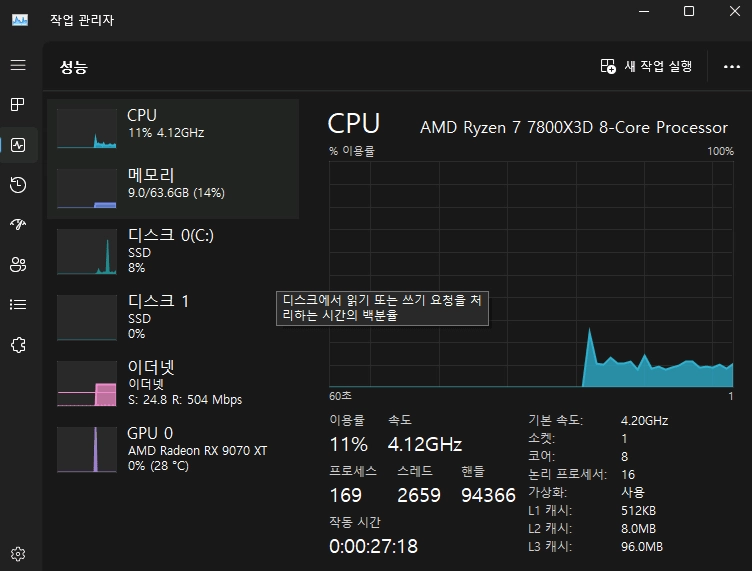This screenshot has width=752, height=571.
Task: Select the Performance page icon
Action: coord(18,145)
